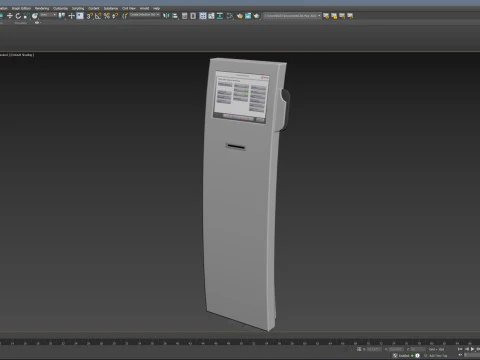Toggle Spinner Snap
Image resolution: width=480 pixels, height=360 pixels.
tap(115, 16)
